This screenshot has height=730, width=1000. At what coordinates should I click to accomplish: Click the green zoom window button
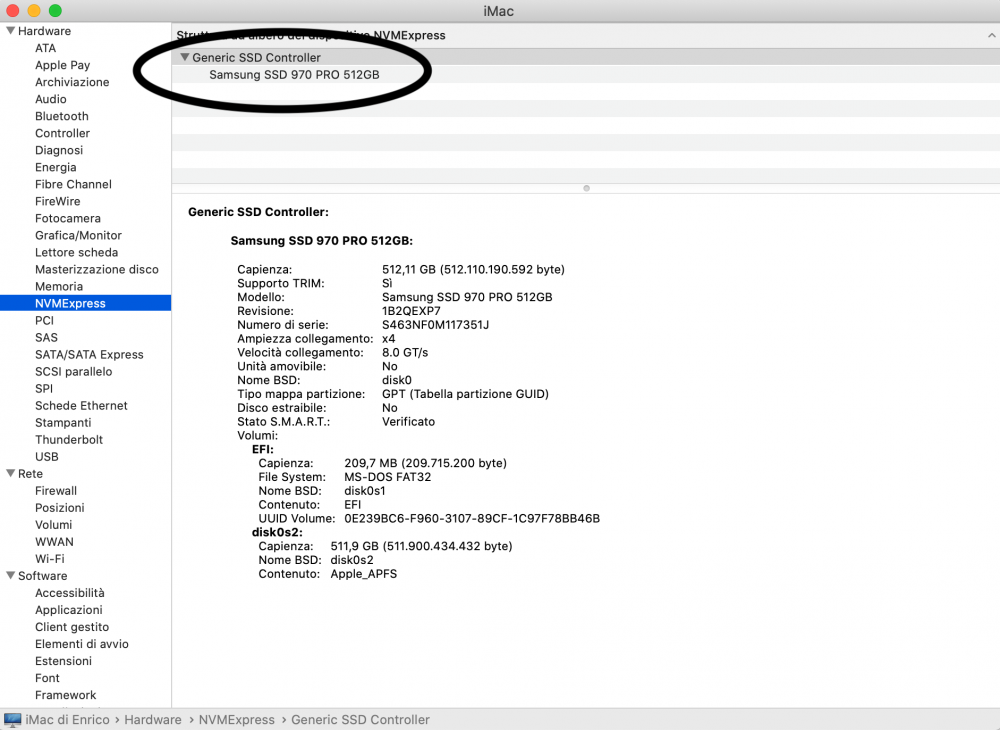[55, 11]
